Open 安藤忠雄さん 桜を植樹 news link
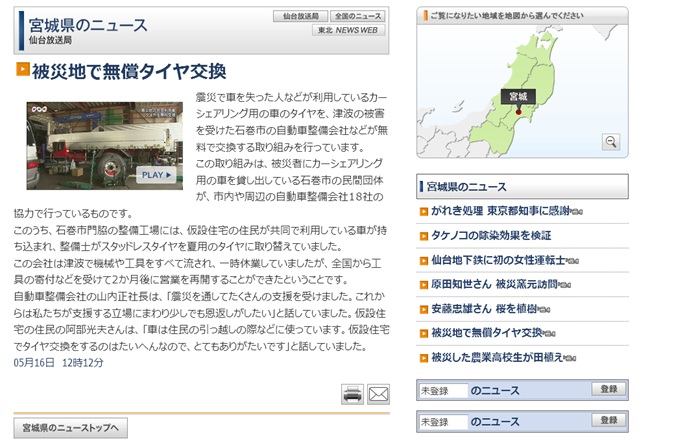 (x=484, y=308)
